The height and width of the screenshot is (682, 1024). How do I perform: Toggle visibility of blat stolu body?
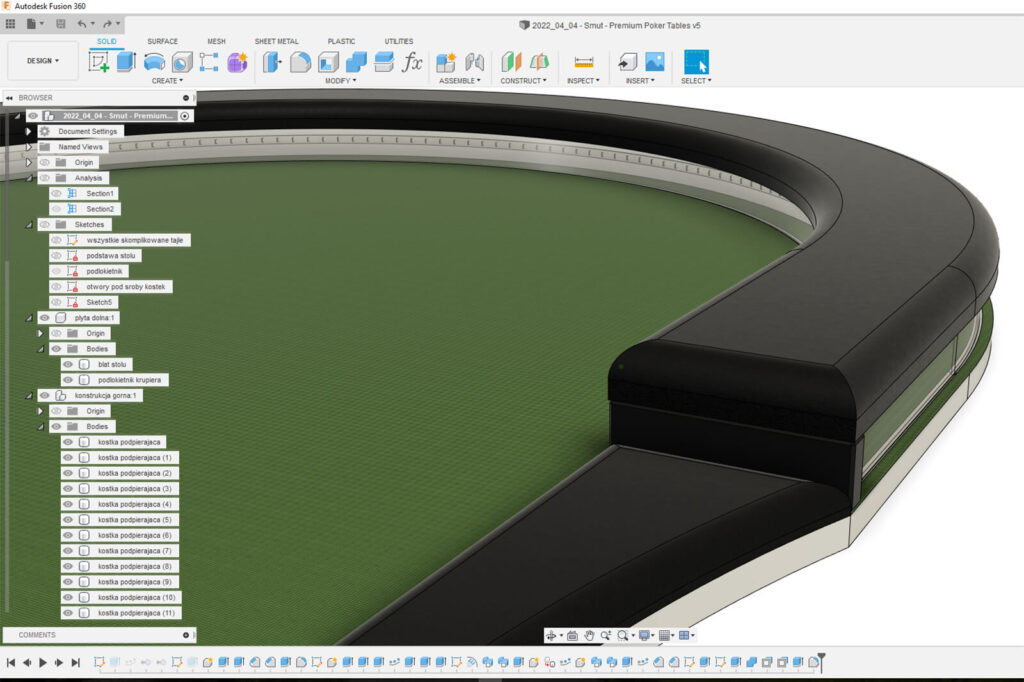68,364
